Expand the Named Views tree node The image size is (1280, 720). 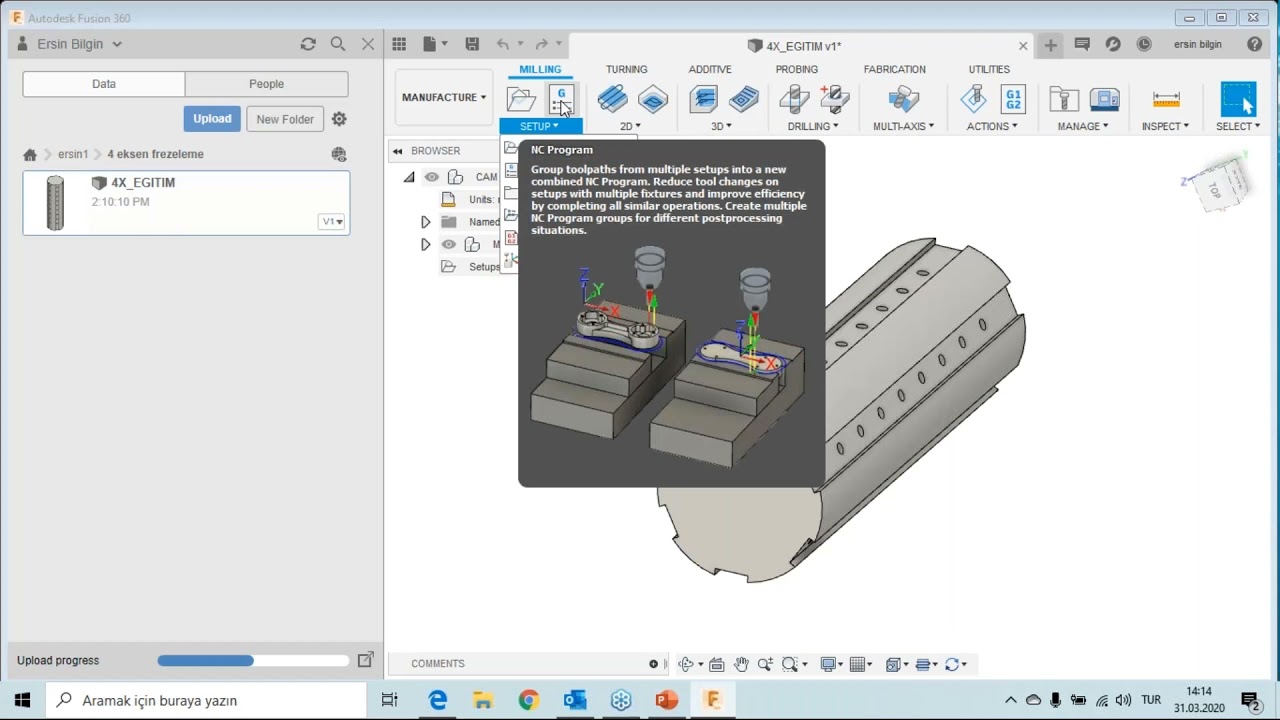425,222
